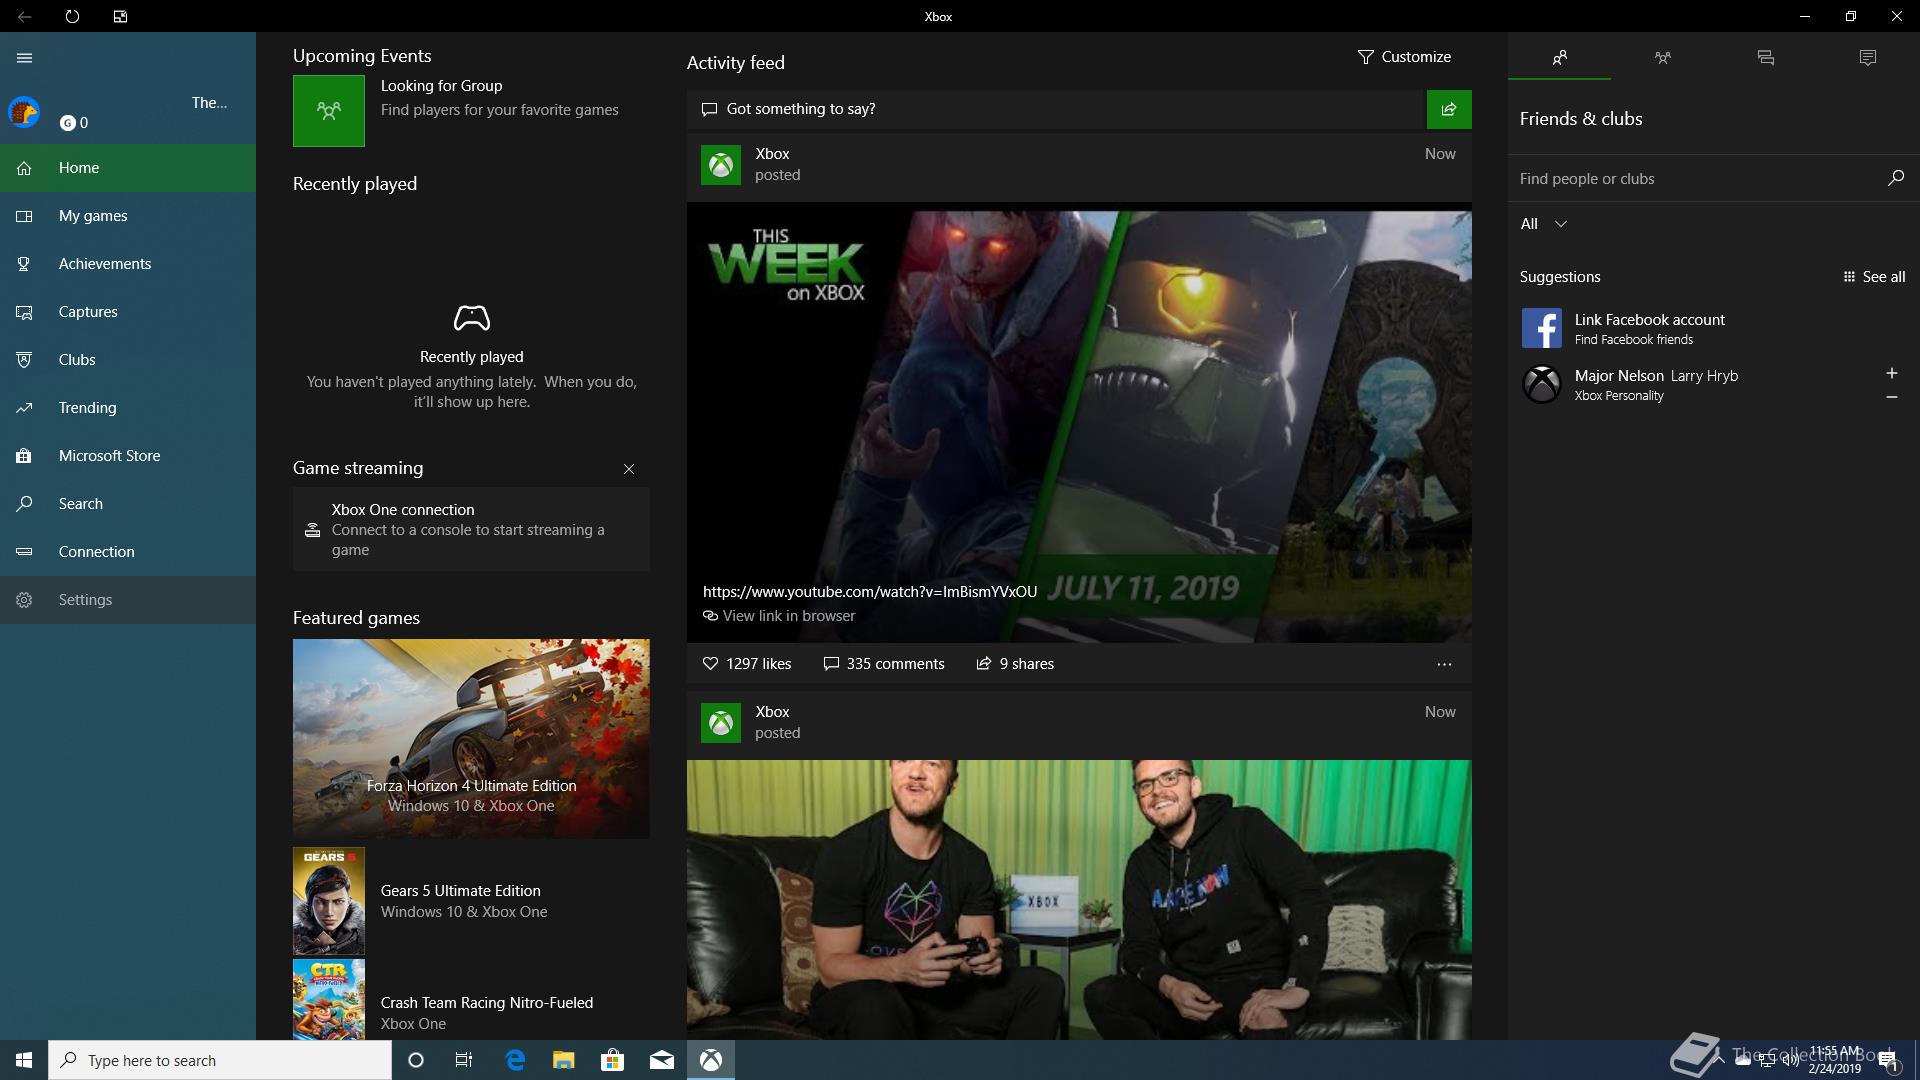
Task: Open Xbox avatar on first post
Action: [x=721, y=165]
